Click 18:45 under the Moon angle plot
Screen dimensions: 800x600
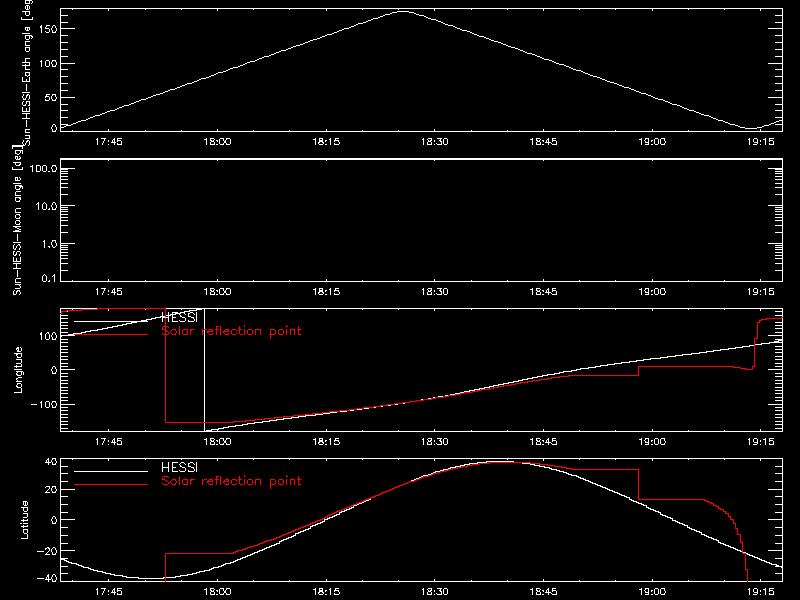click(543, 292)
